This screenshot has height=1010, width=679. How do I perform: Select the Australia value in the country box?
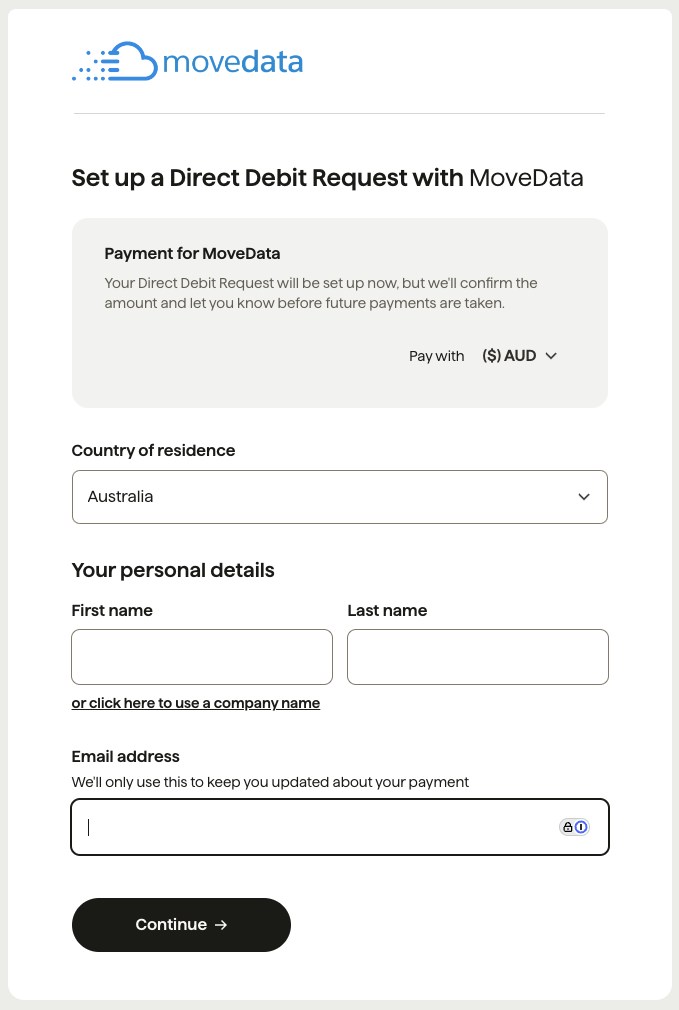tap(121, 497)
